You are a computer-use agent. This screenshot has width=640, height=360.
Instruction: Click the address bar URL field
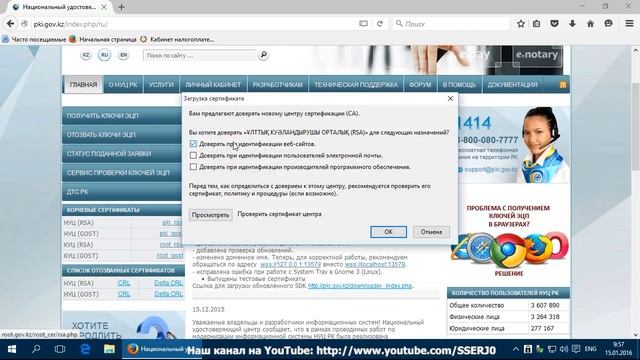[x=192, y=24]
